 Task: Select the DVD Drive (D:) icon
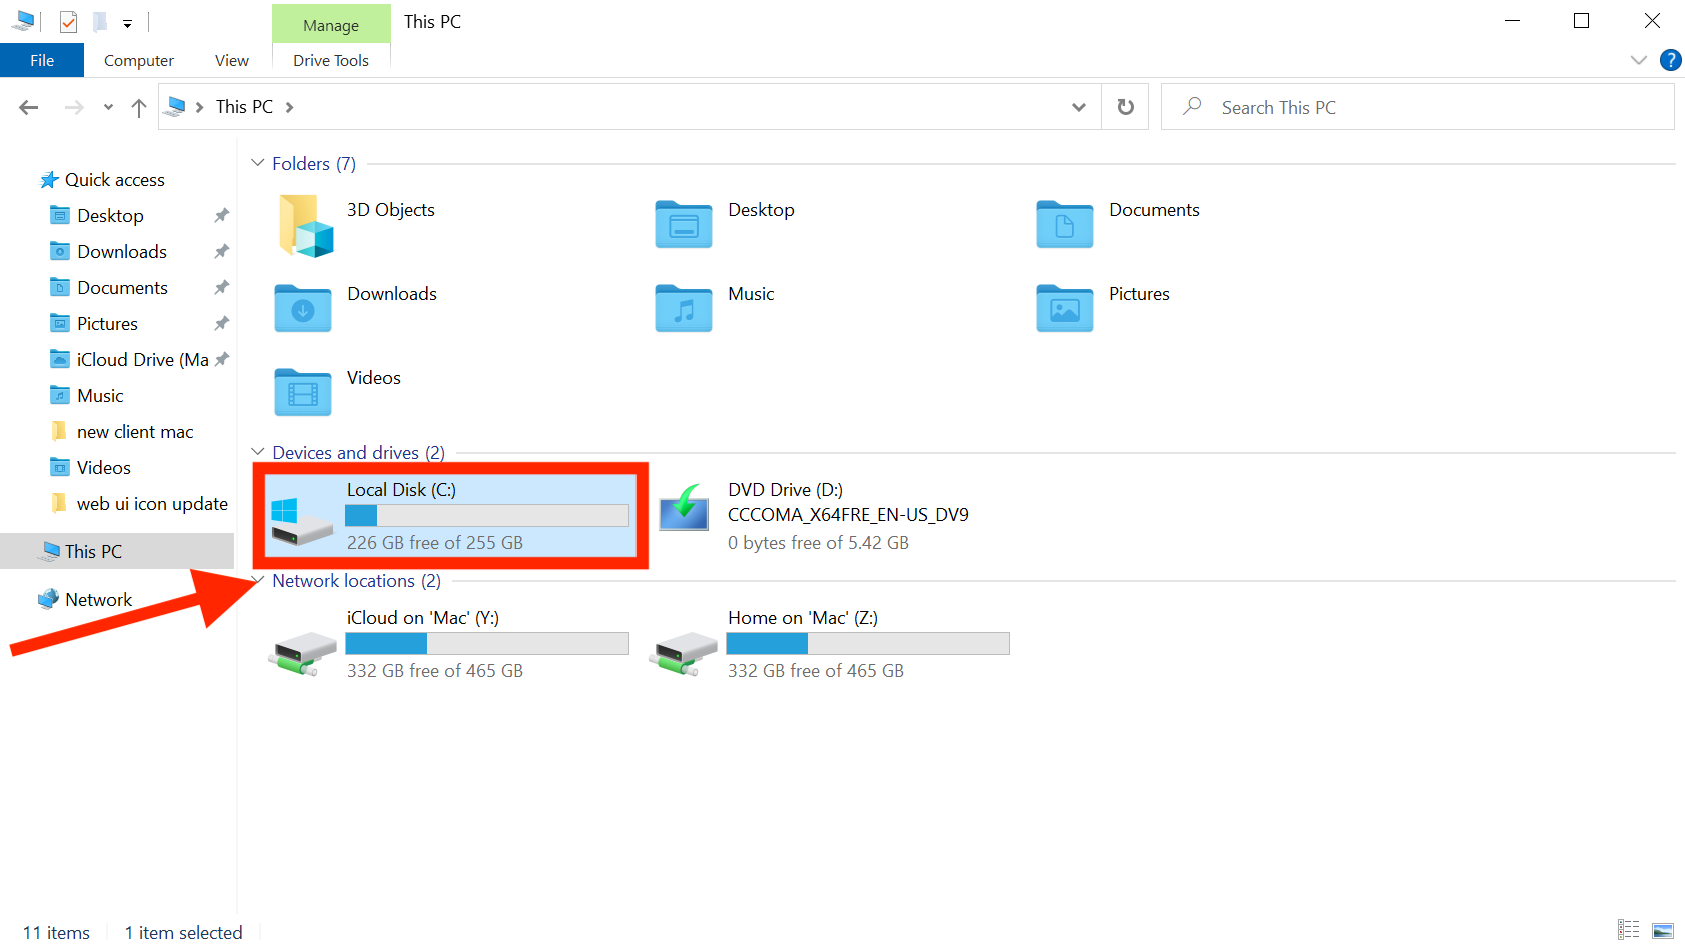(x=684, y=507)
